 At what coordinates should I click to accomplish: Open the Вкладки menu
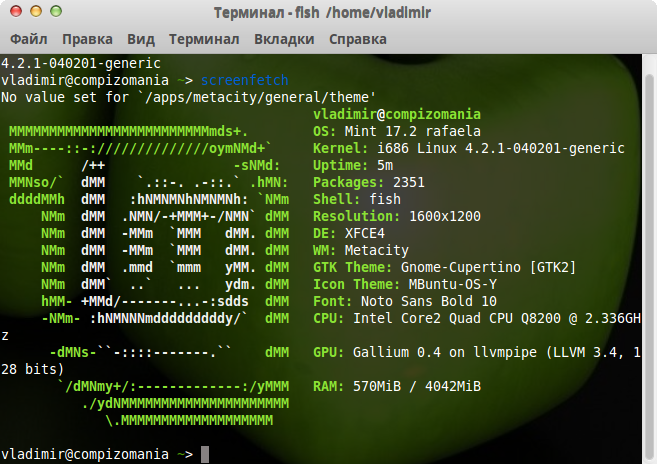284,39
